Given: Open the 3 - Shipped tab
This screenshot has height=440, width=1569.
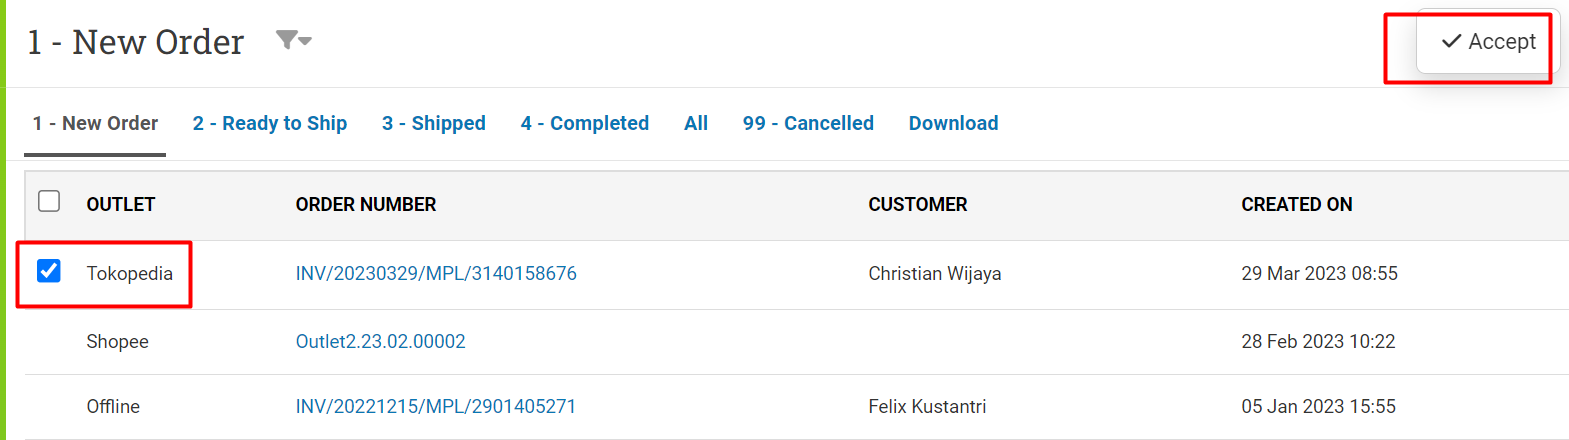Looking at the screenshot, I should pos(434,123).
